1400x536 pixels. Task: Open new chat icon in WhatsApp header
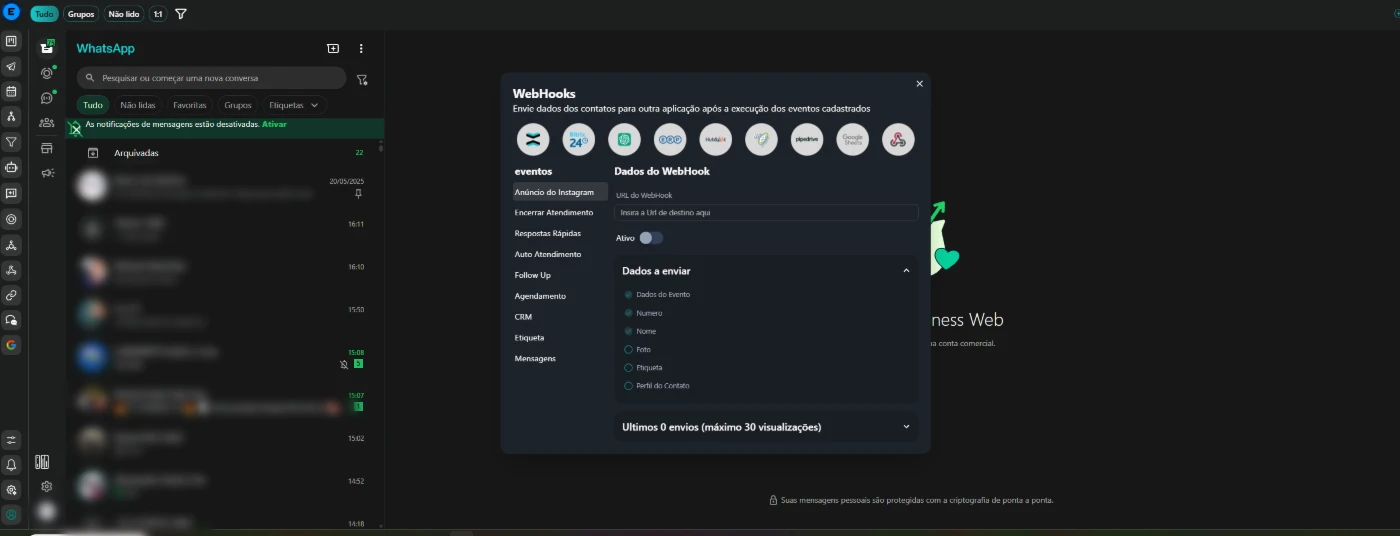pos(333,48)
